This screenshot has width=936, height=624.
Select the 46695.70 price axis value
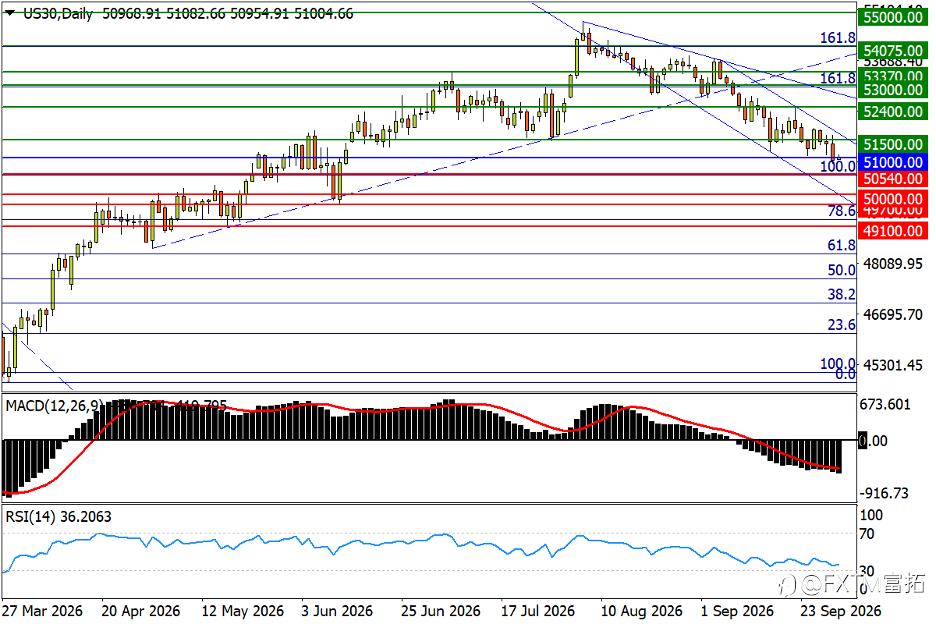tap(893, 315)
